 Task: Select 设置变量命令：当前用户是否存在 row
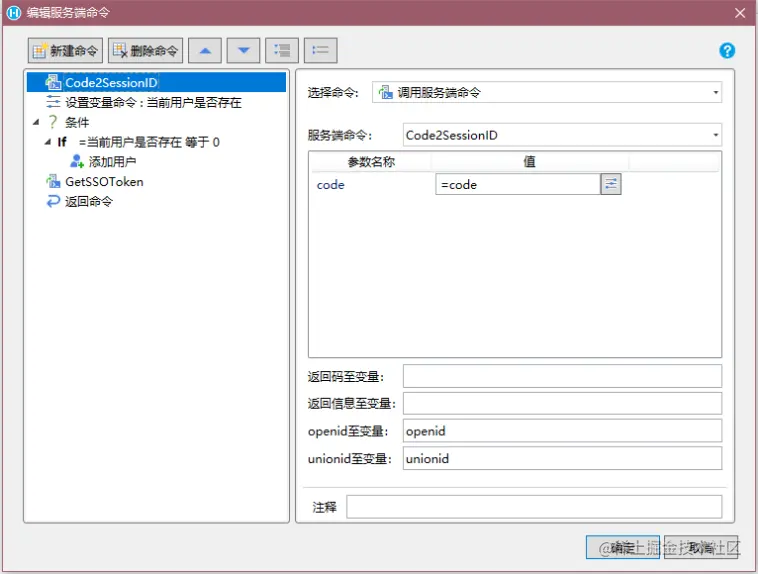click(x=153, y=102)
